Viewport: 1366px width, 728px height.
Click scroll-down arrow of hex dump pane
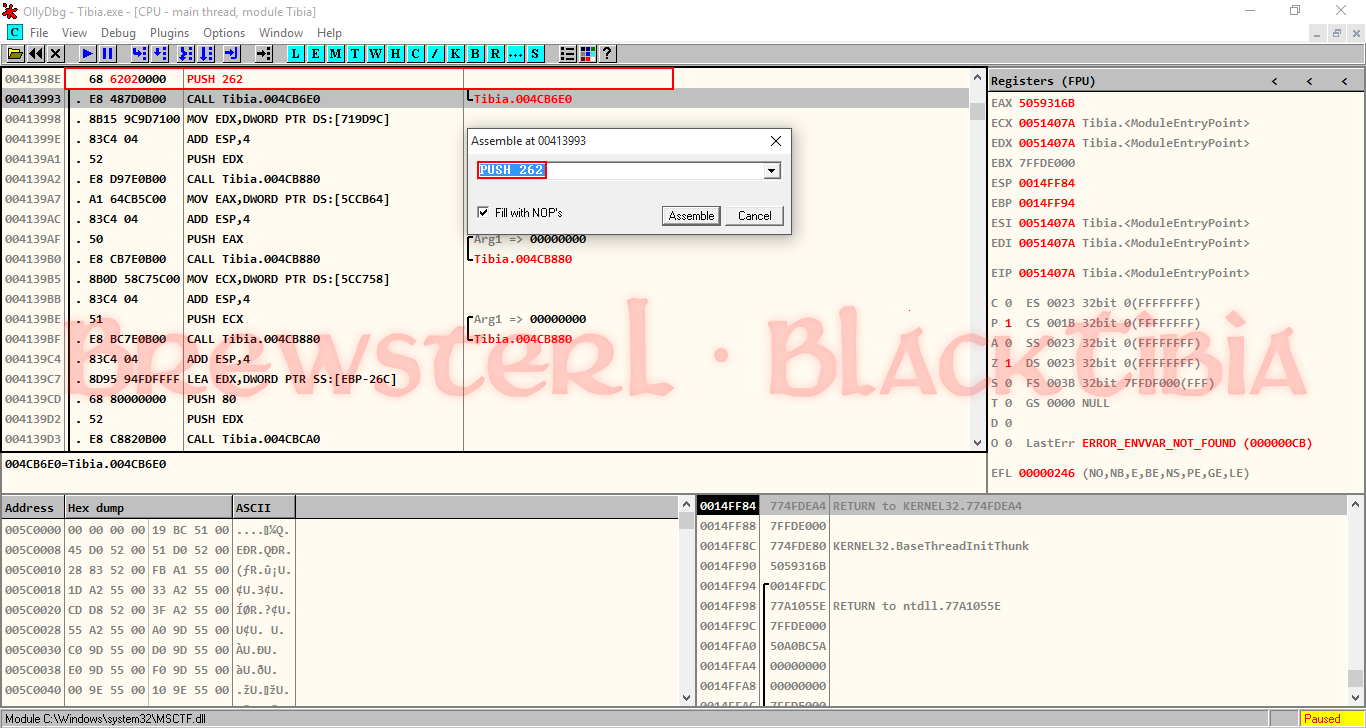[686, 697]
